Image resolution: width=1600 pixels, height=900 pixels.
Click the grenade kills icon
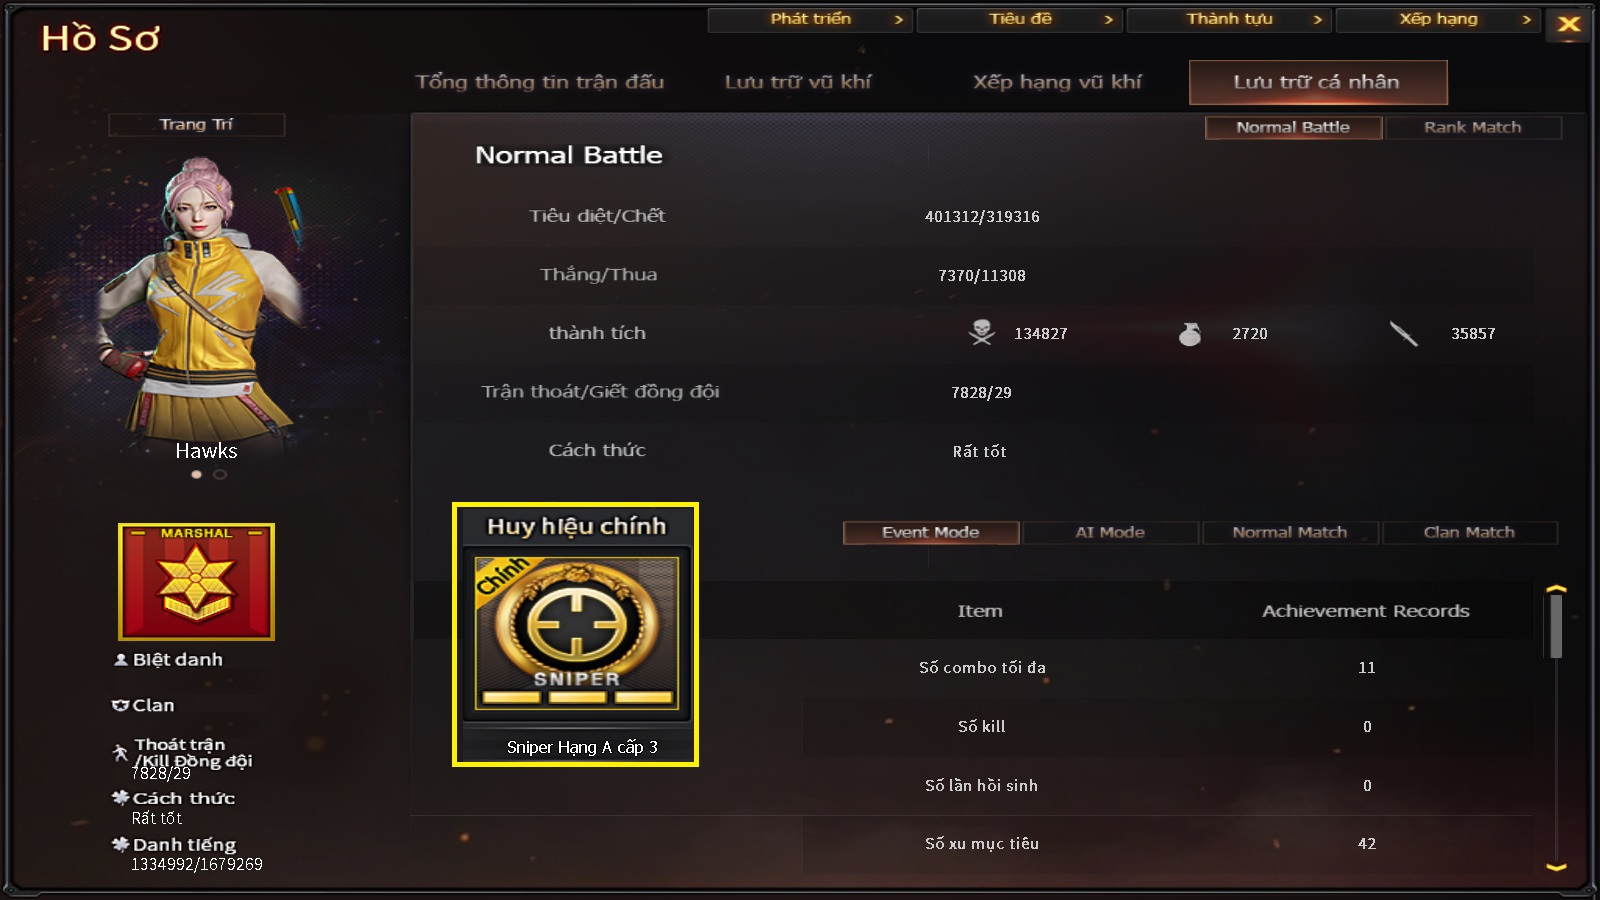[x=1190, y=333]
